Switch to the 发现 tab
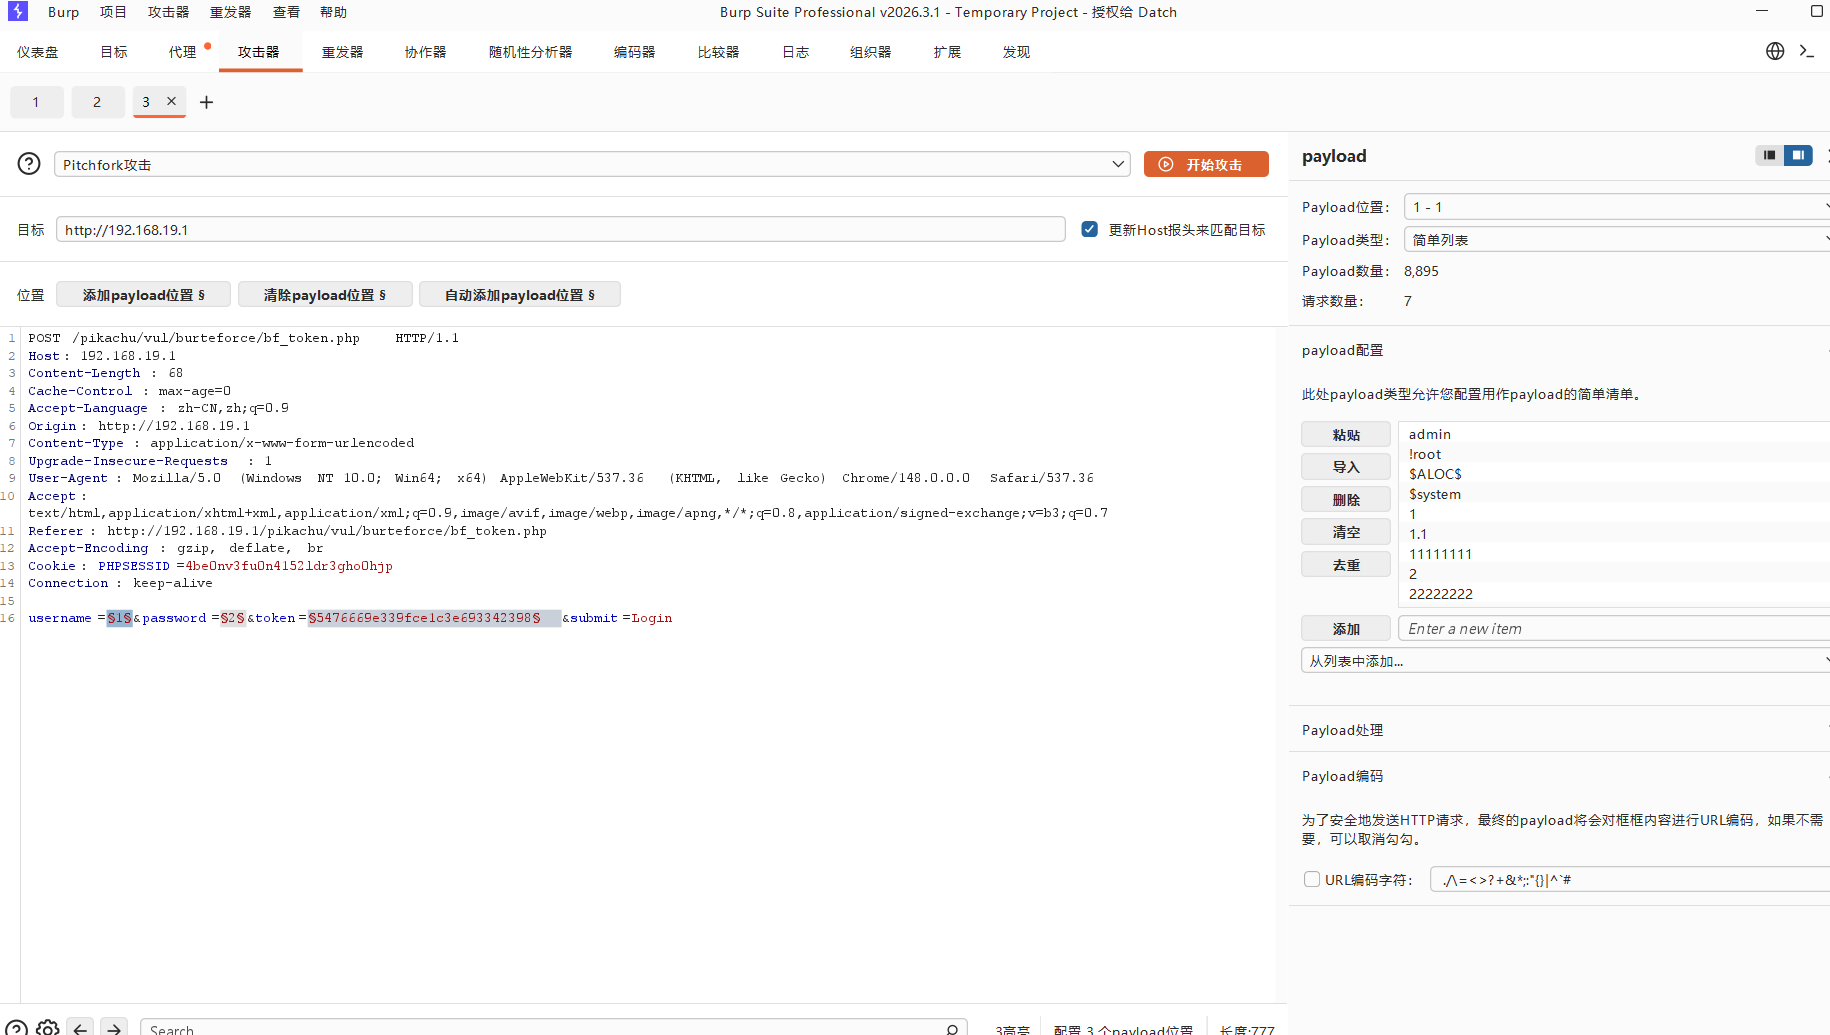The width and height of the screenshot is (1830, 1035). click(x=1016, y=52)
